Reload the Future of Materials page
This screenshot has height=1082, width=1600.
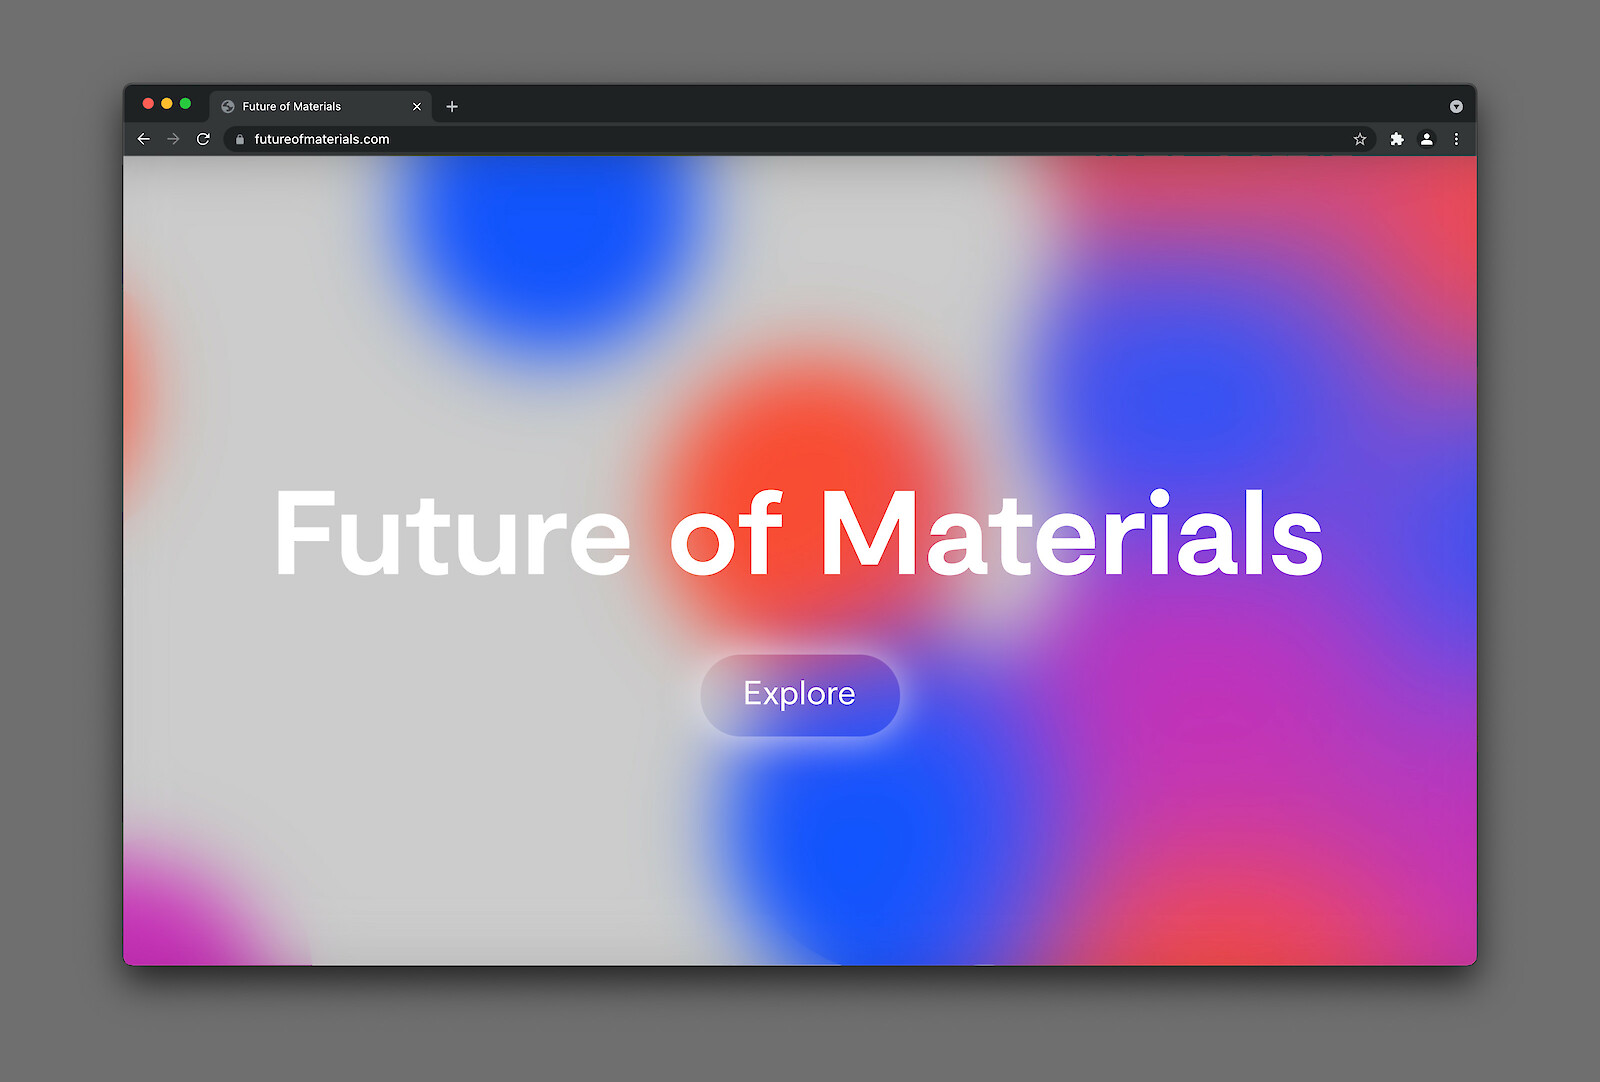[x=204, y=139]
